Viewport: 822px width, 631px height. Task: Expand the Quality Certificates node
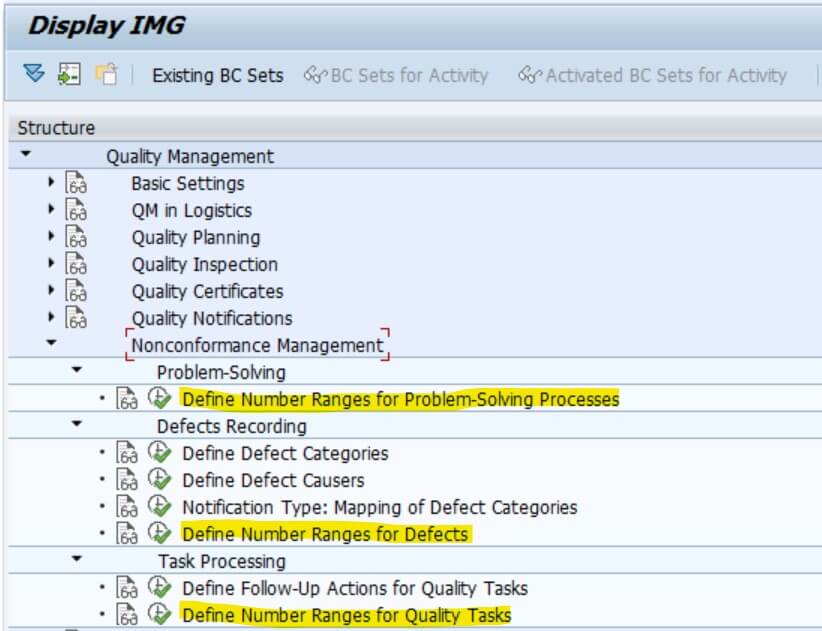[x=51, y=290]
